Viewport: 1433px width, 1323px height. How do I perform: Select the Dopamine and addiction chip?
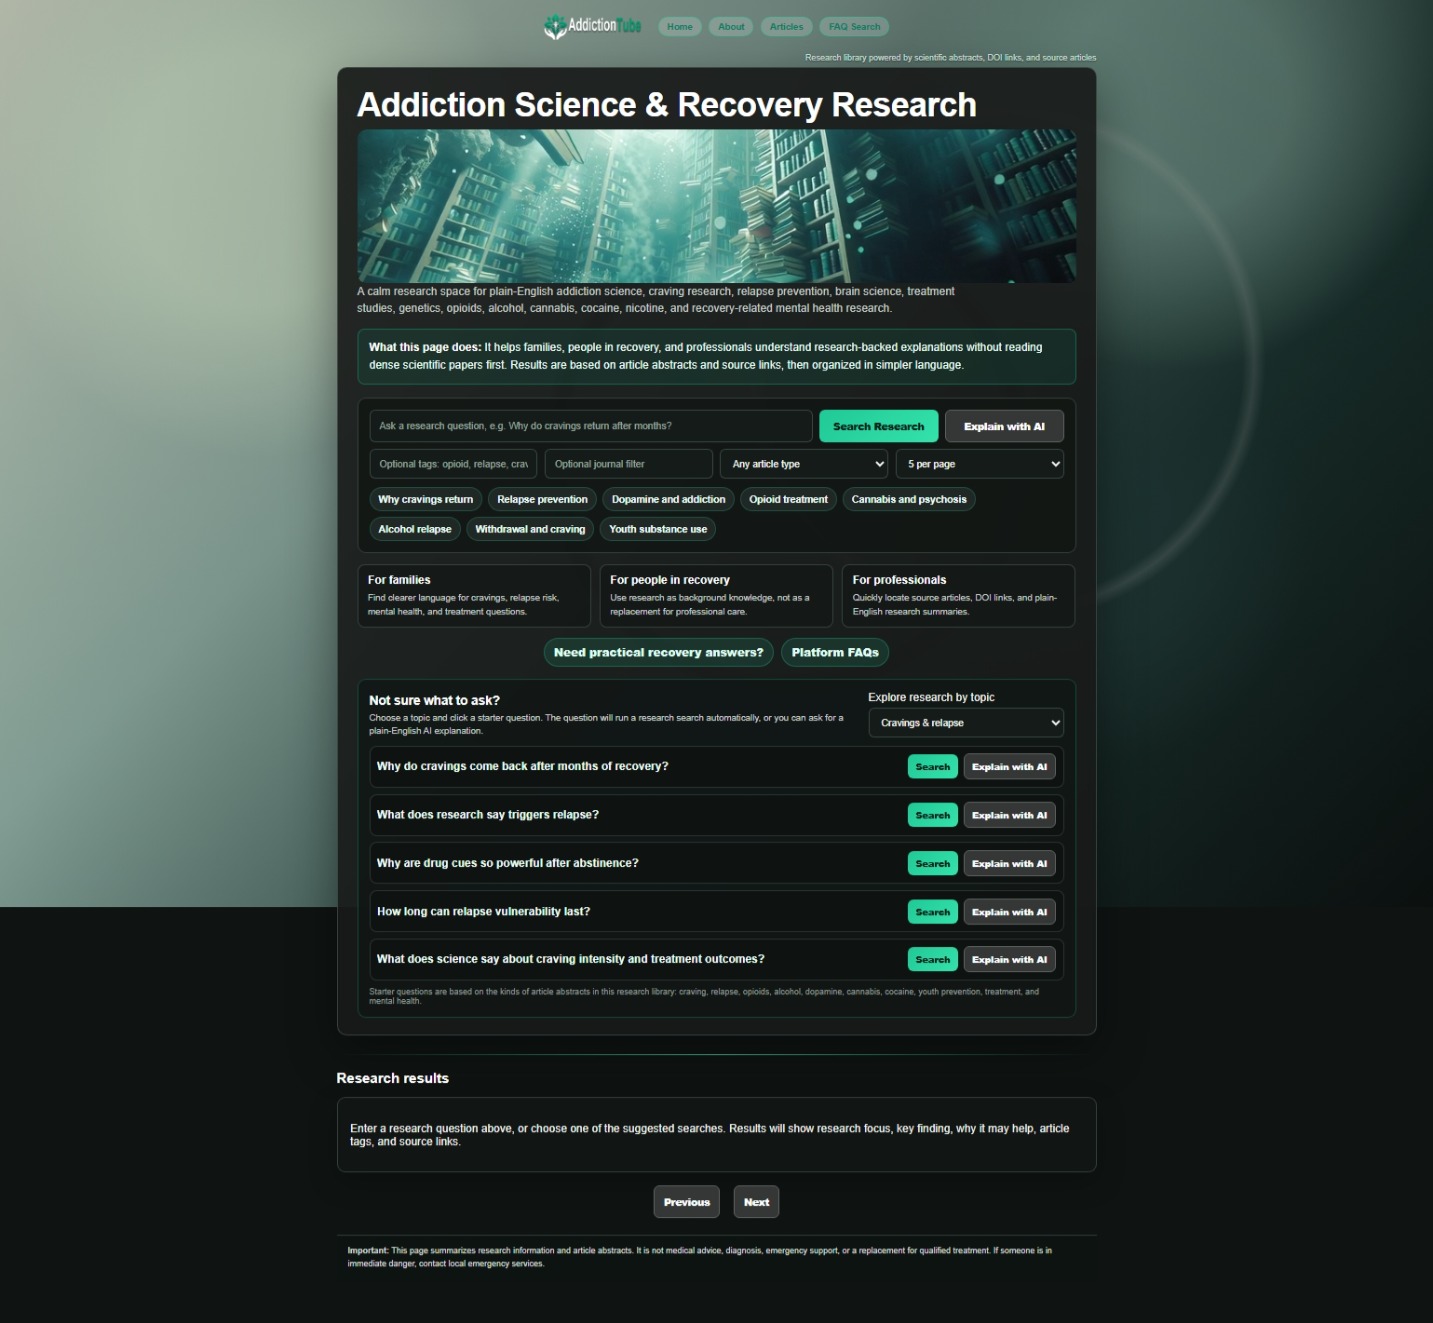click(x=668, y=499)
